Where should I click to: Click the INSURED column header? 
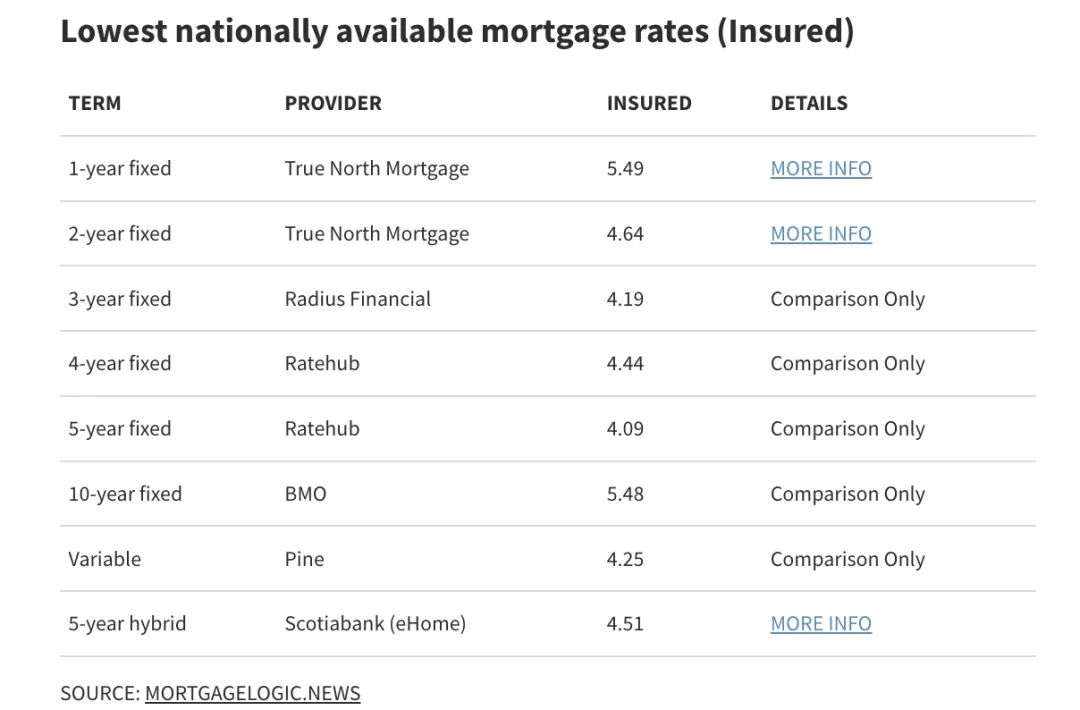click(649, 103)
